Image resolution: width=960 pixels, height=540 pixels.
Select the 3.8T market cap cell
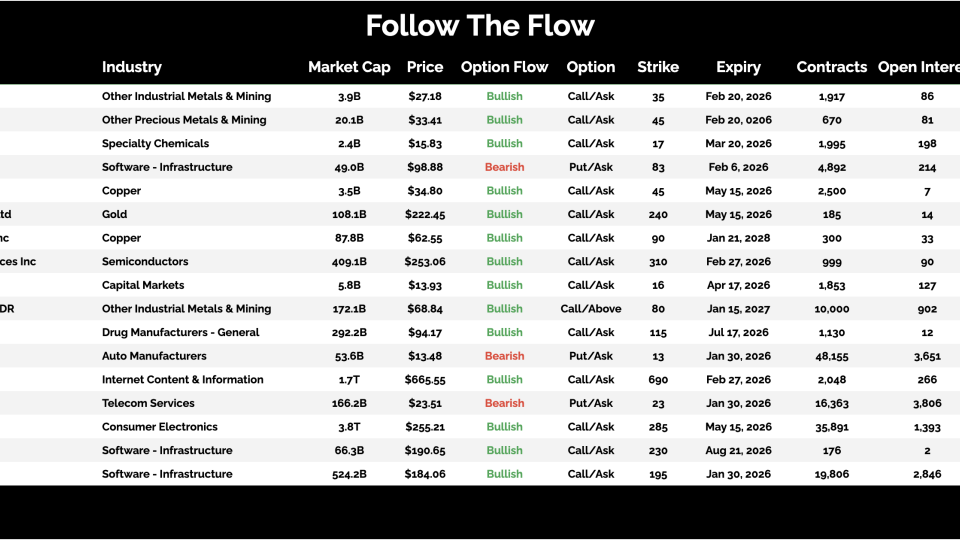(349, 427)
